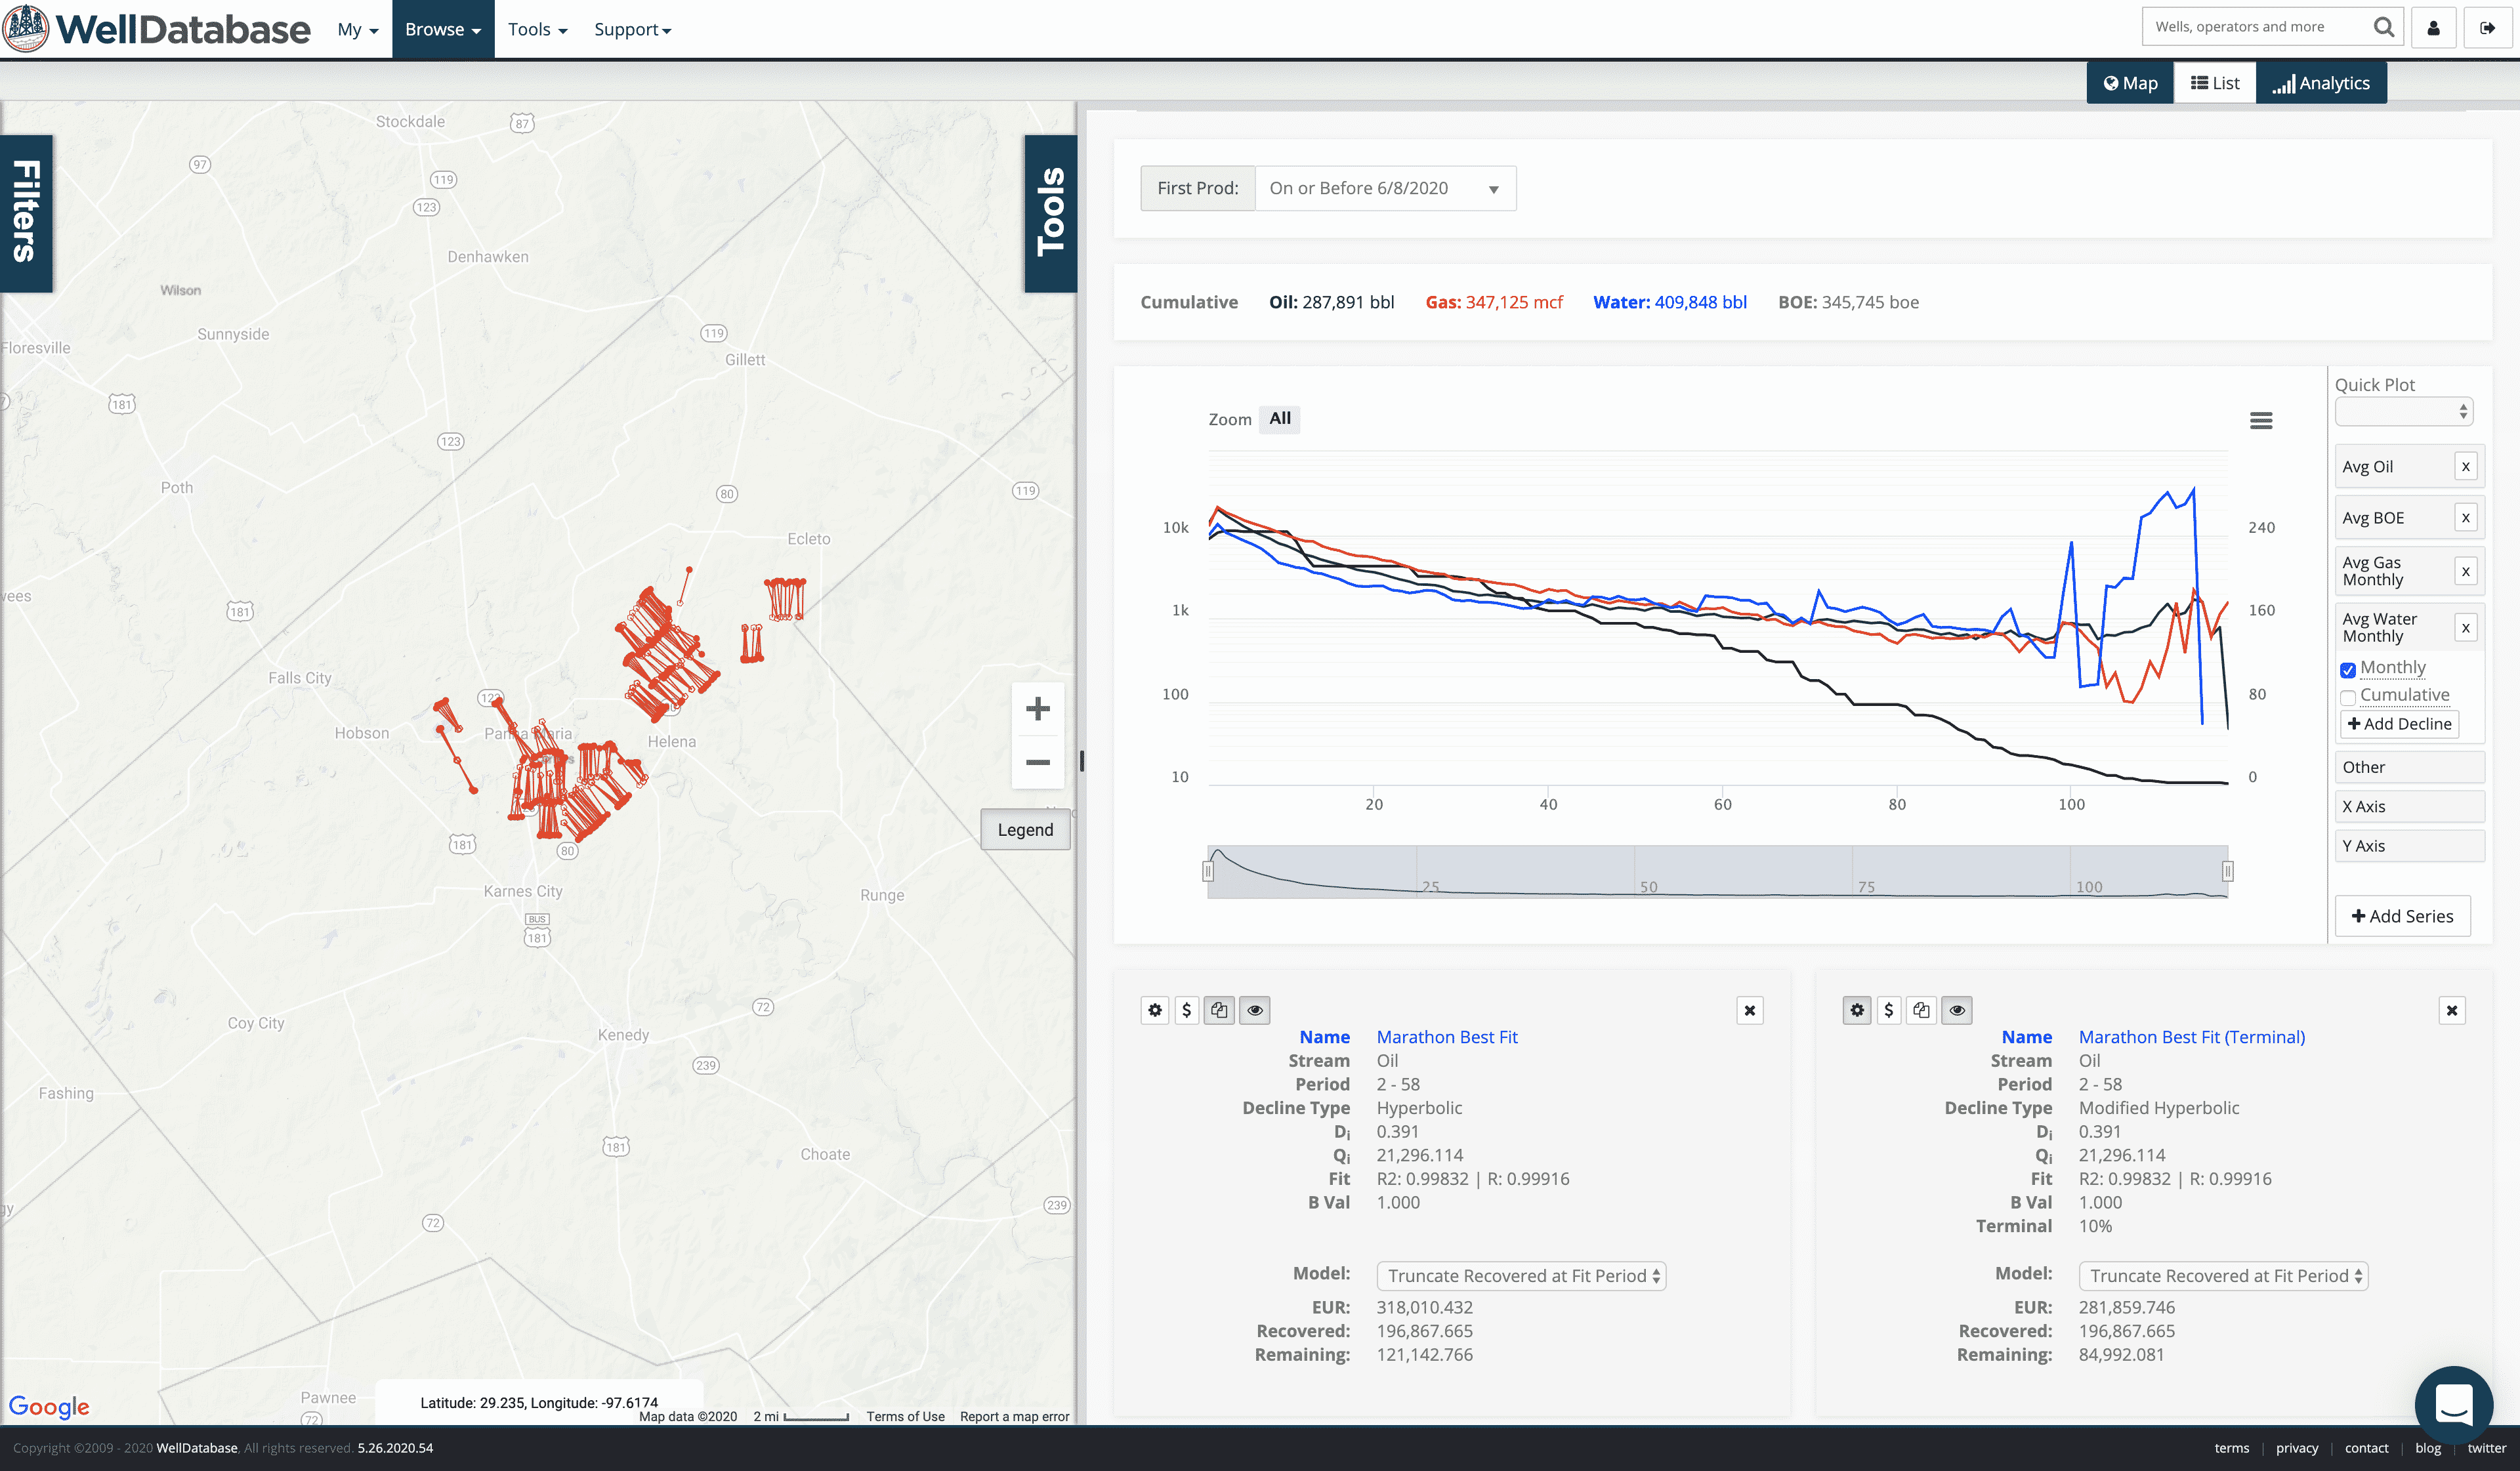The image size is (2520, 1471).
Task: Open the chat support bubble
Action: coord(2453,1405)
